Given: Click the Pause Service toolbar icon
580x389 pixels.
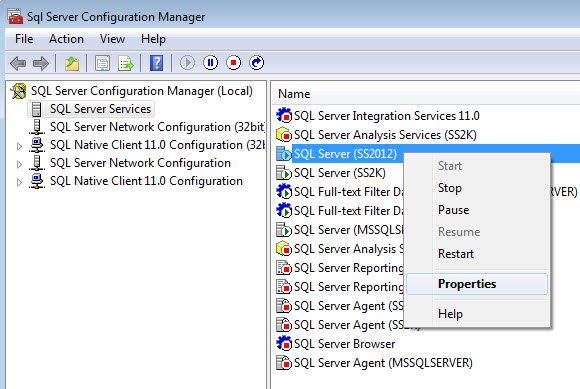Looking at the screenshot, I should [210, 62].
